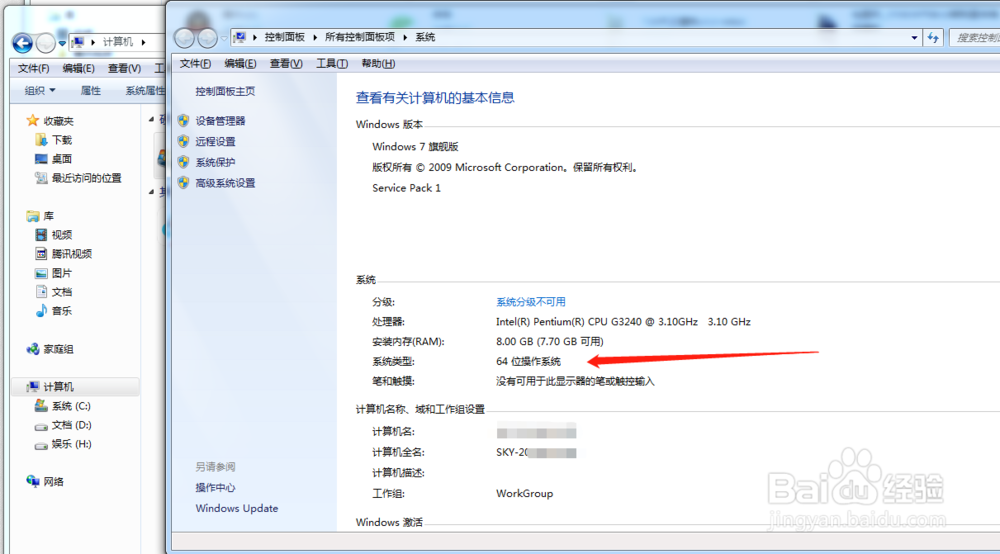
Task: Click the shield icon next to 远程设置
Action: pos(184,141)
